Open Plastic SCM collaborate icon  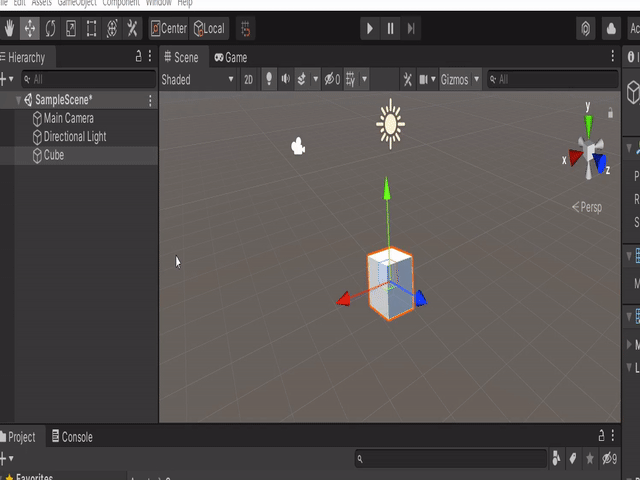(x=586, y=29)
